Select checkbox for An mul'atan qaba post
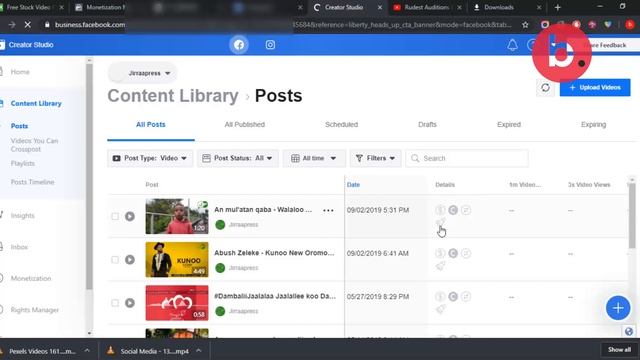Viewport: 640px width, 360px height. coord(115,216)
